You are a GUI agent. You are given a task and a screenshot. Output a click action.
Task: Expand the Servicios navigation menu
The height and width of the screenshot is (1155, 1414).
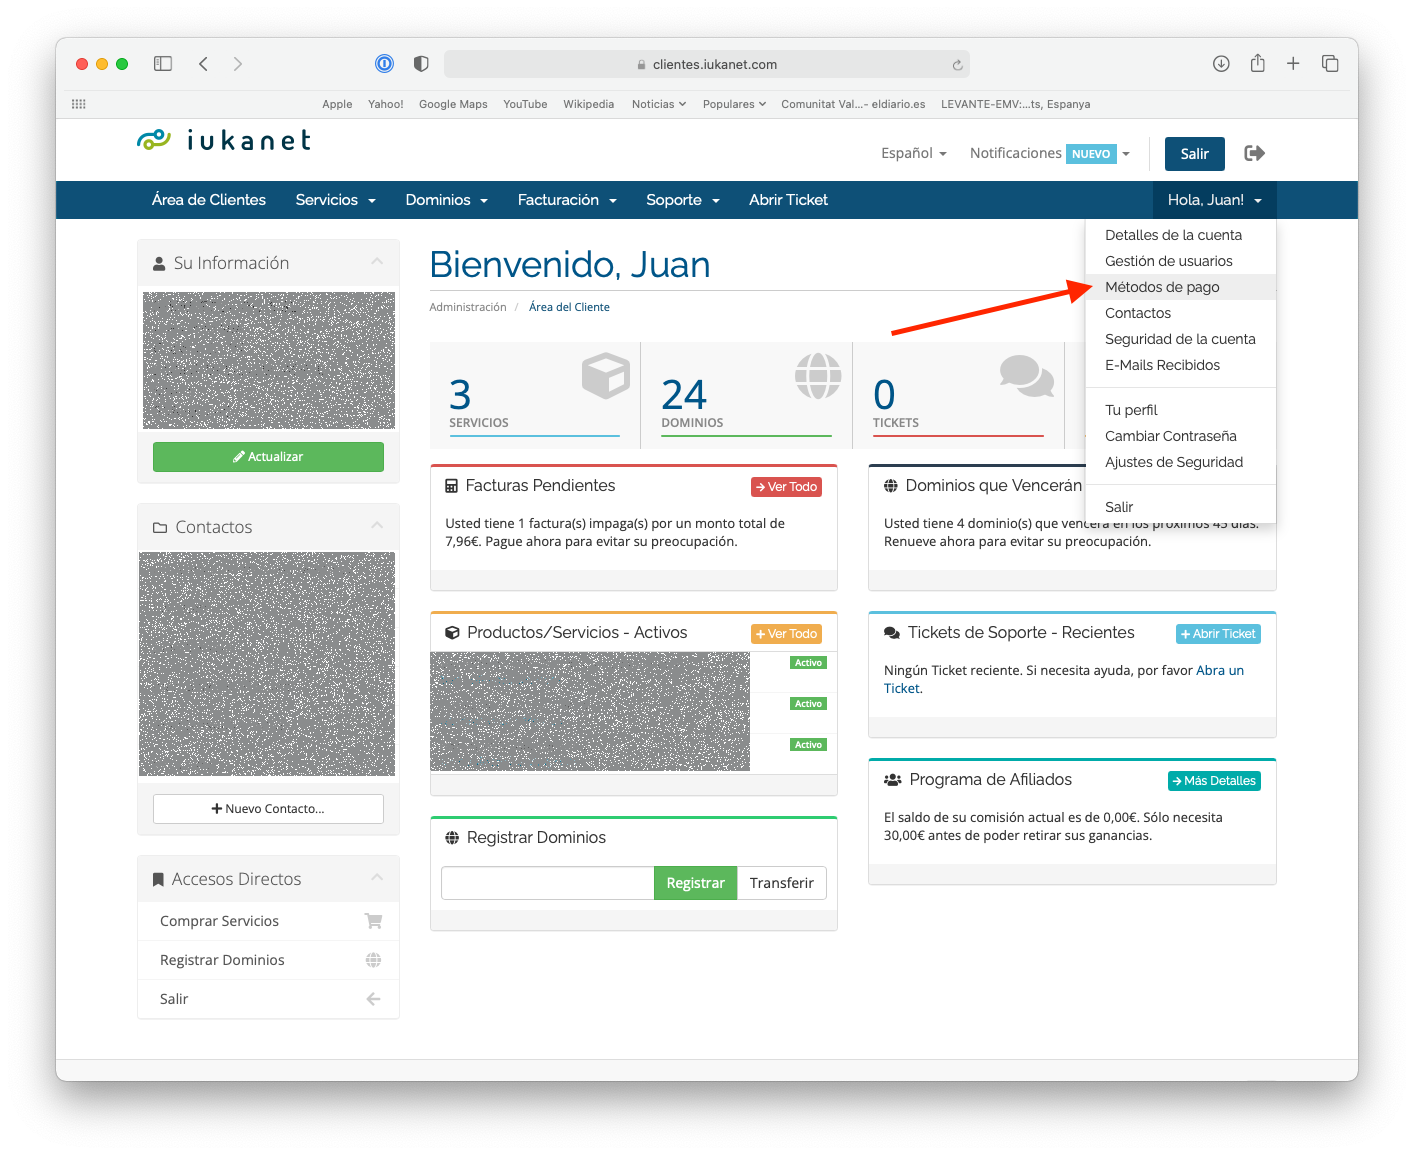click(x=336, y=200)
